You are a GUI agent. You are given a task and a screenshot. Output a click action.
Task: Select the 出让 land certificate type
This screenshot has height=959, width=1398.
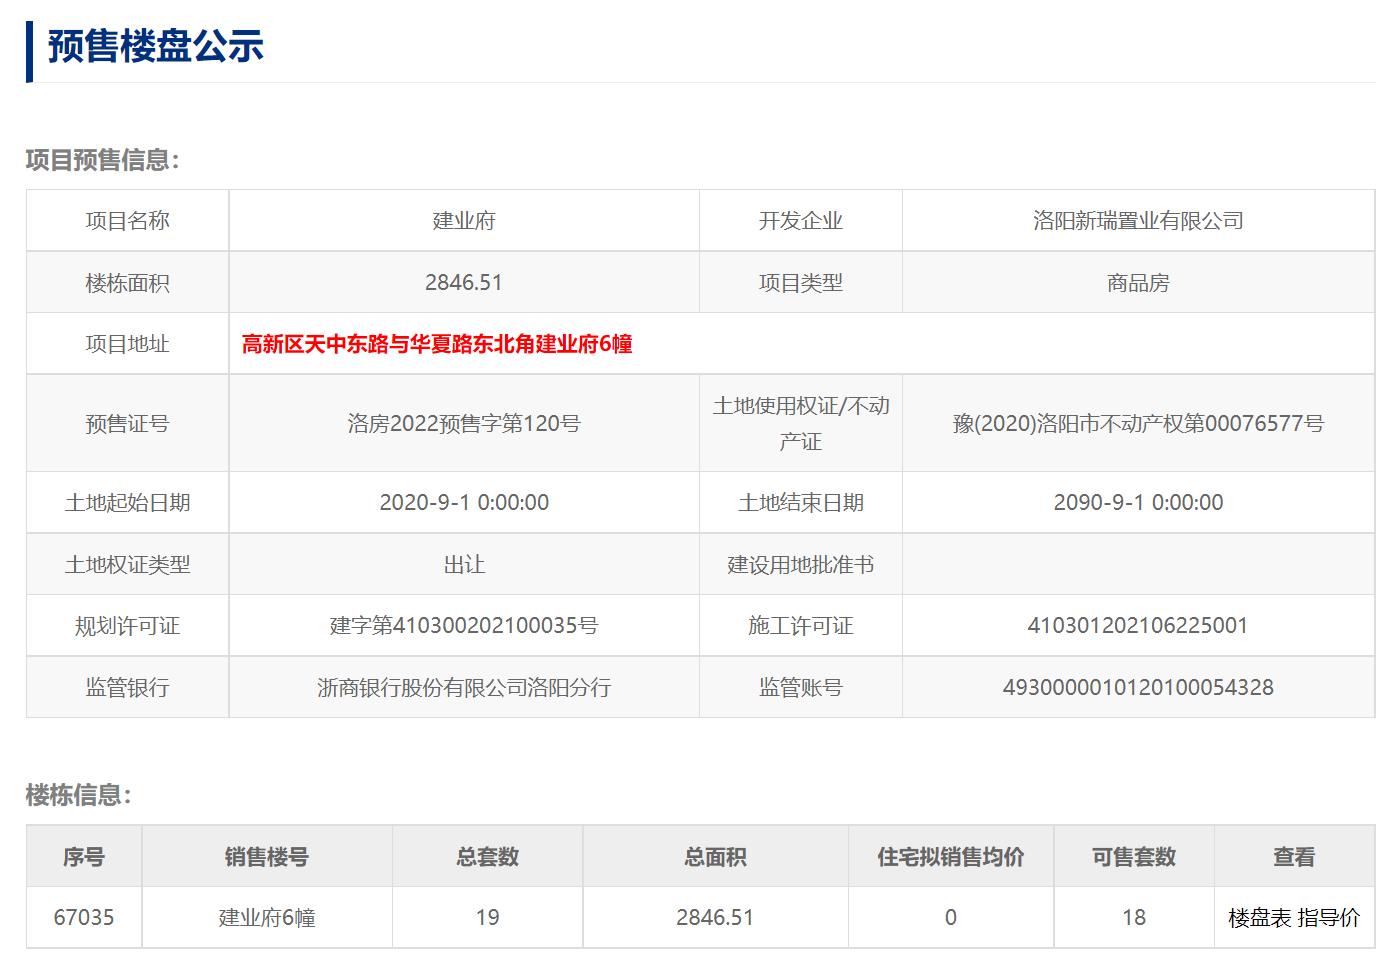[x=463, y=564]
